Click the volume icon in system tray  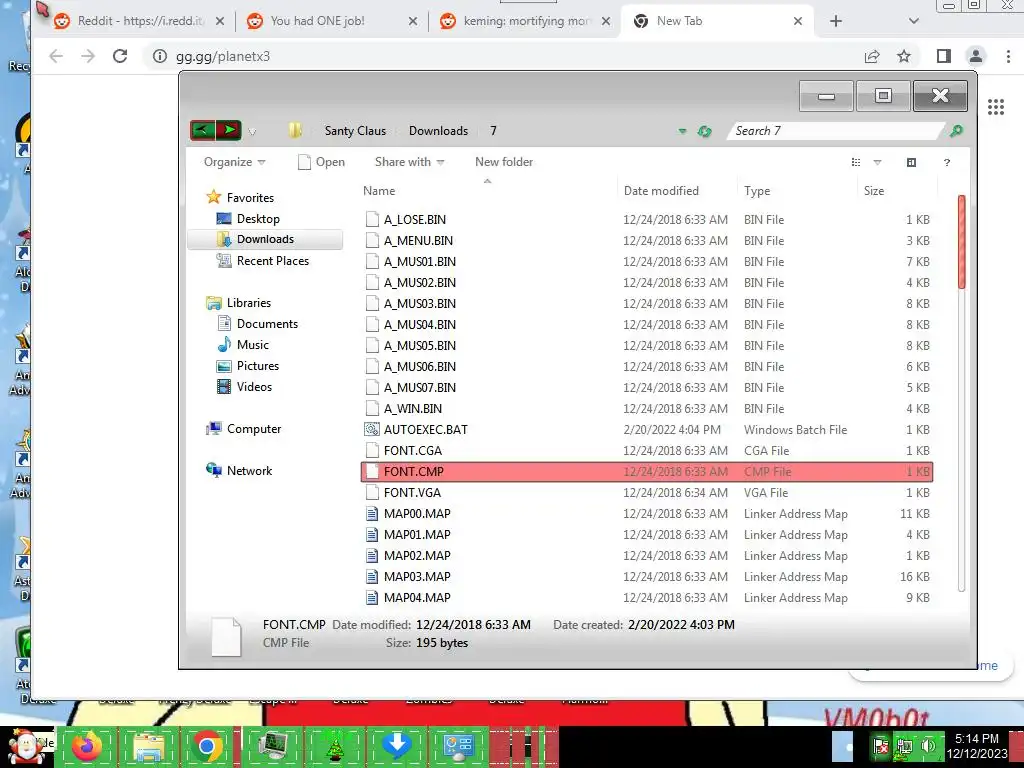[x=927, y=746]
